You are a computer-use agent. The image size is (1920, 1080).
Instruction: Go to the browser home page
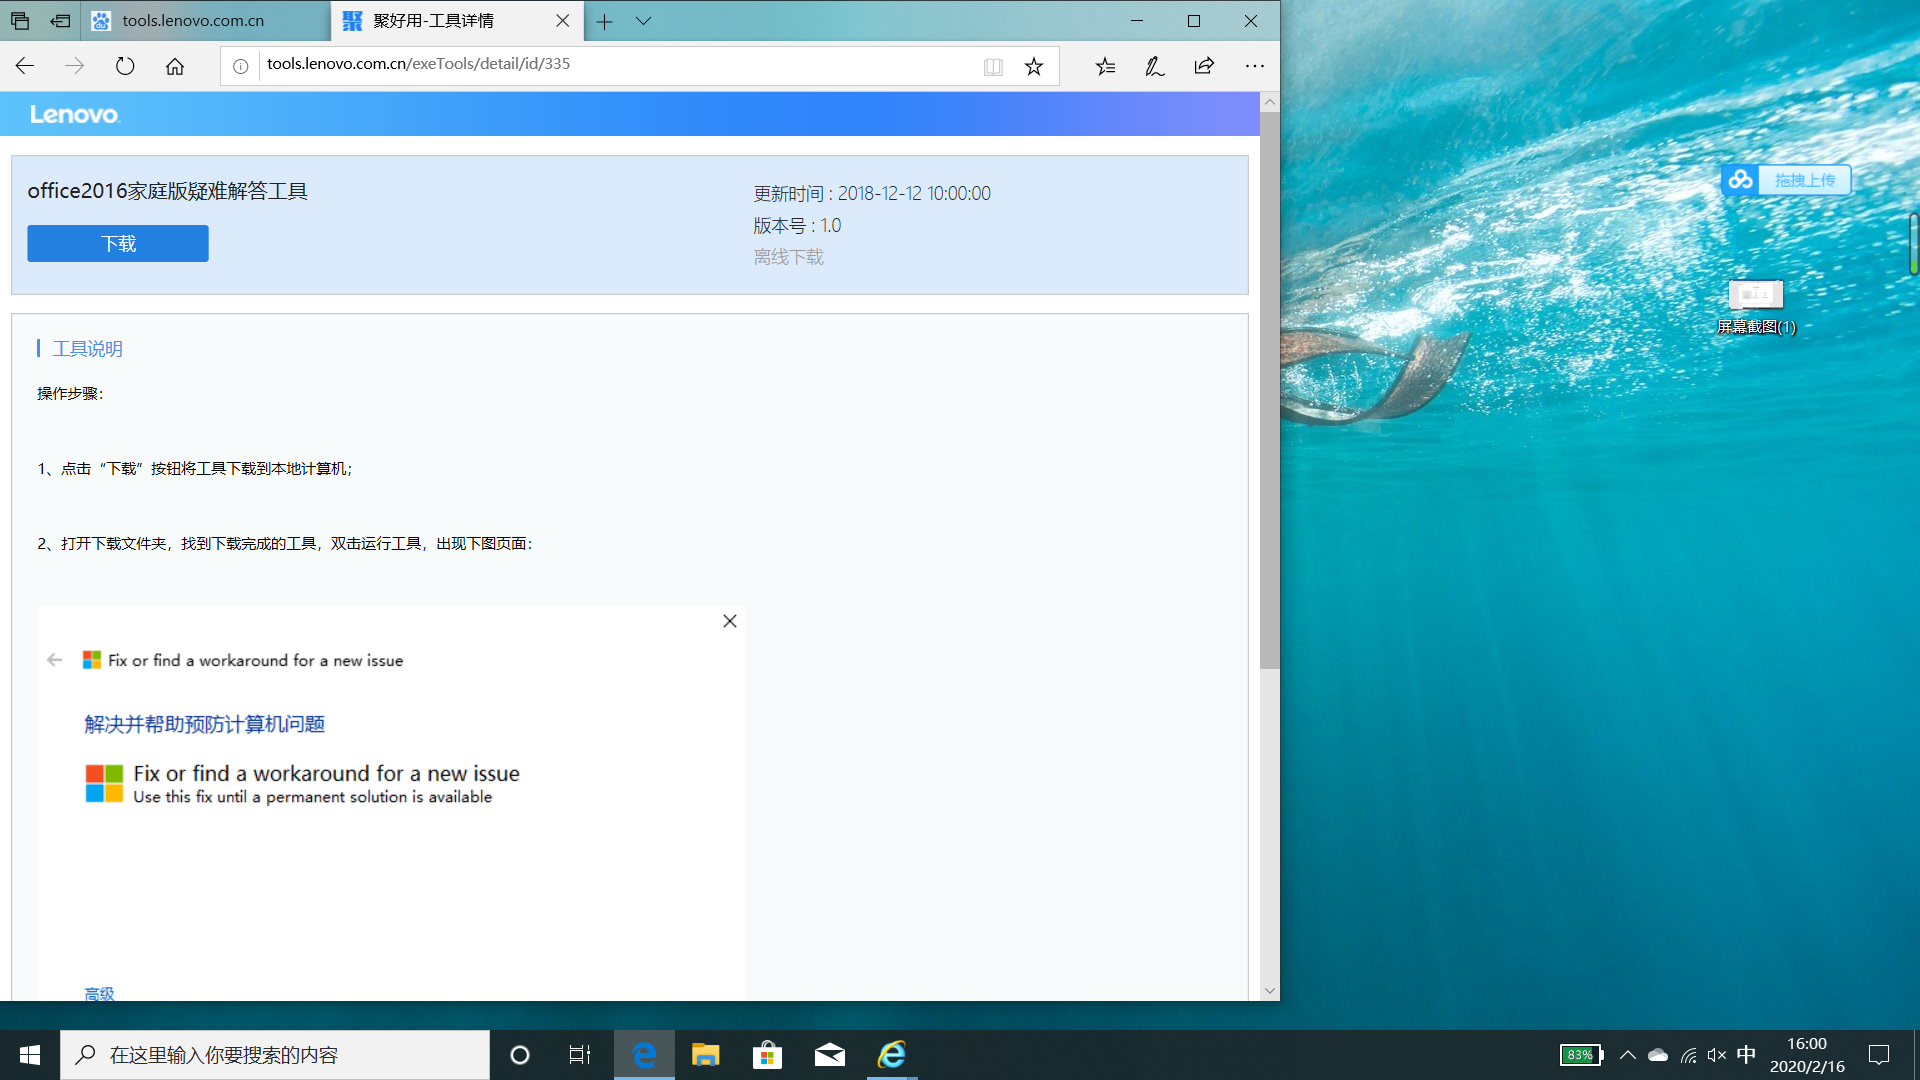tap(175, 66)
